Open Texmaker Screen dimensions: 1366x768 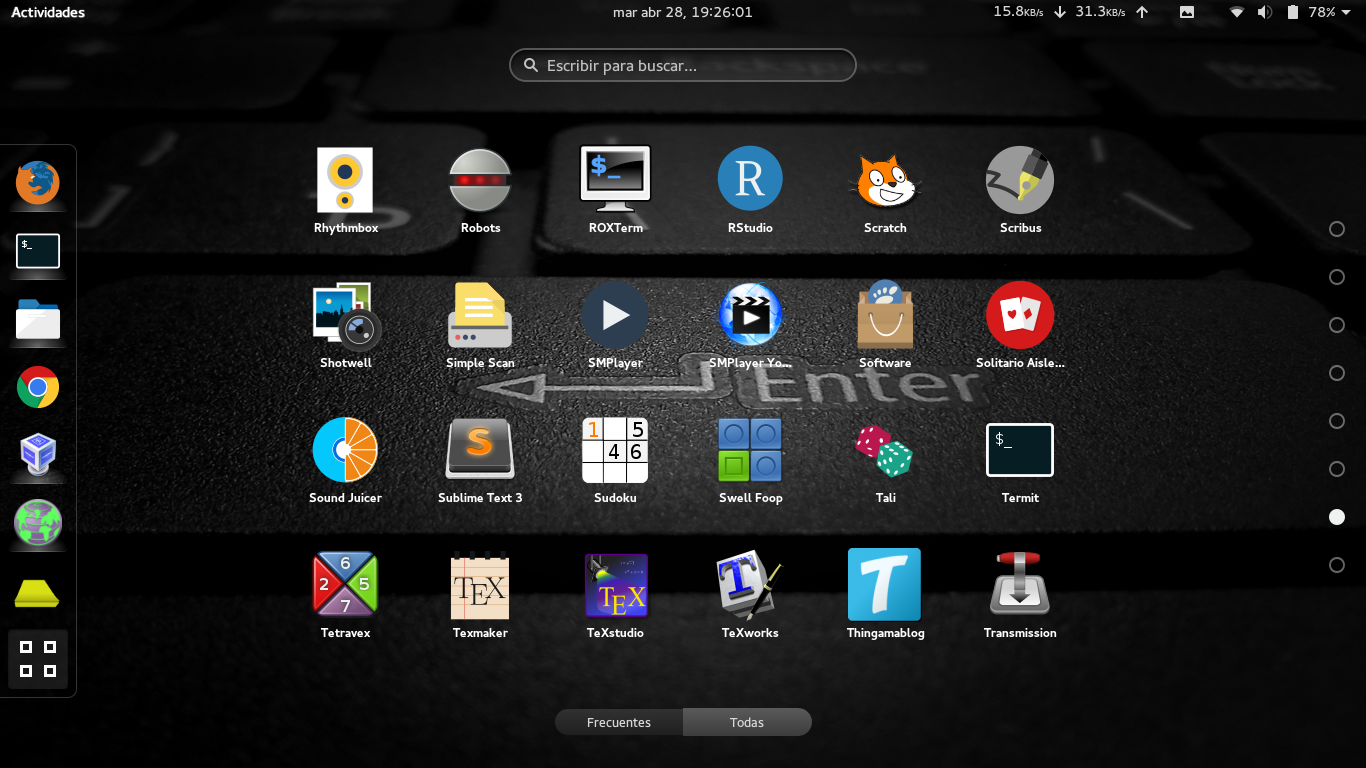point(480,585)
